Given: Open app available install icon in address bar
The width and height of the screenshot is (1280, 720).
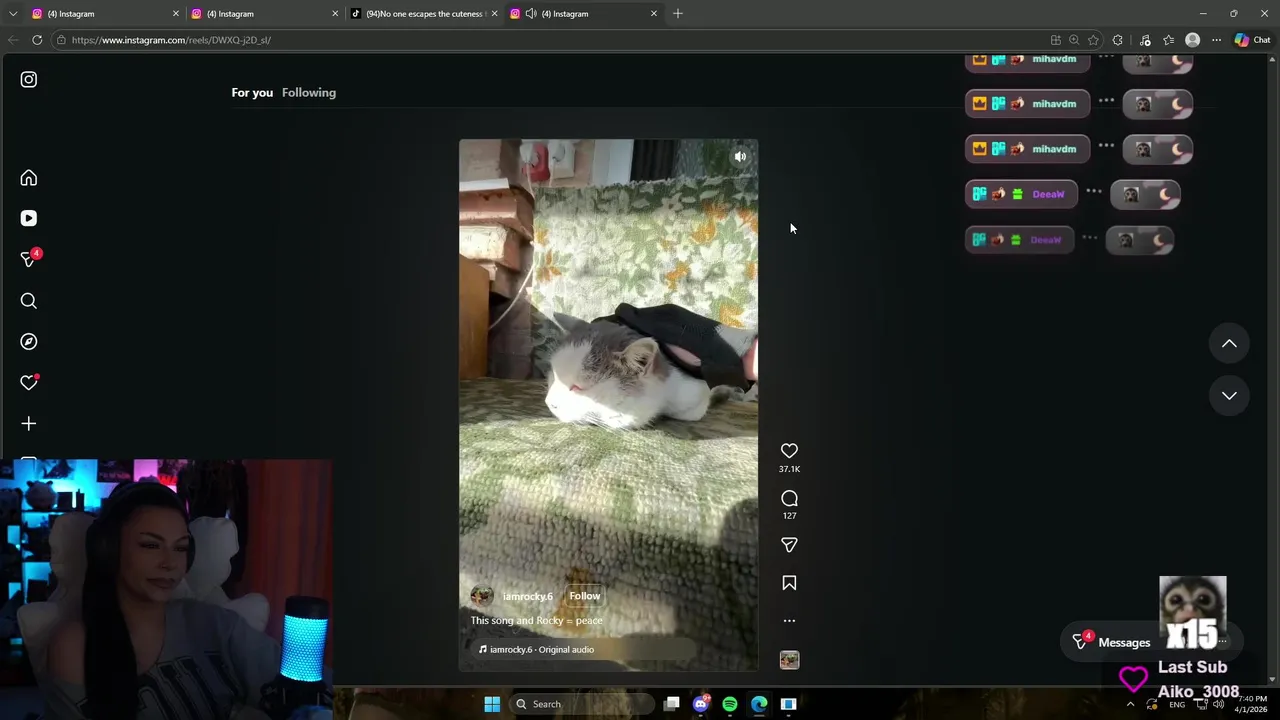Looking at the screenshot, I should (1055, 40).
